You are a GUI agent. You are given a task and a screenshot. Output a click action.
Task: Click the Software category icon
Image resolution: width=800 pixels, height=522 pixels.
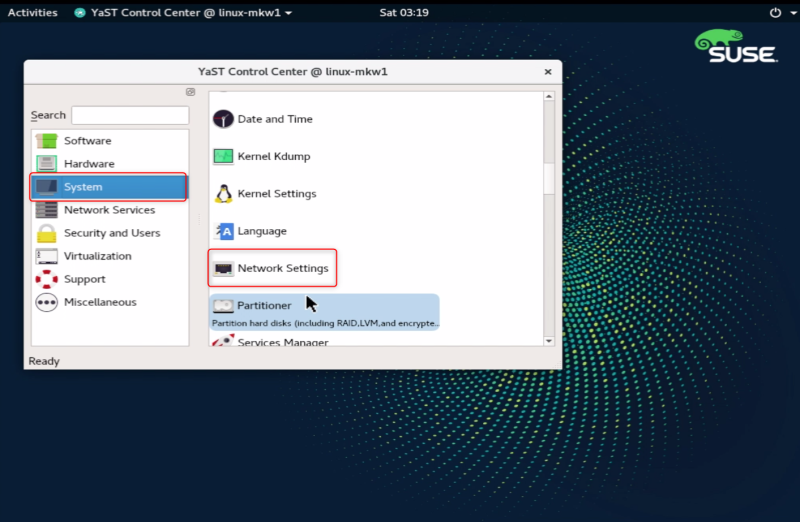click(x=46, y=141)
